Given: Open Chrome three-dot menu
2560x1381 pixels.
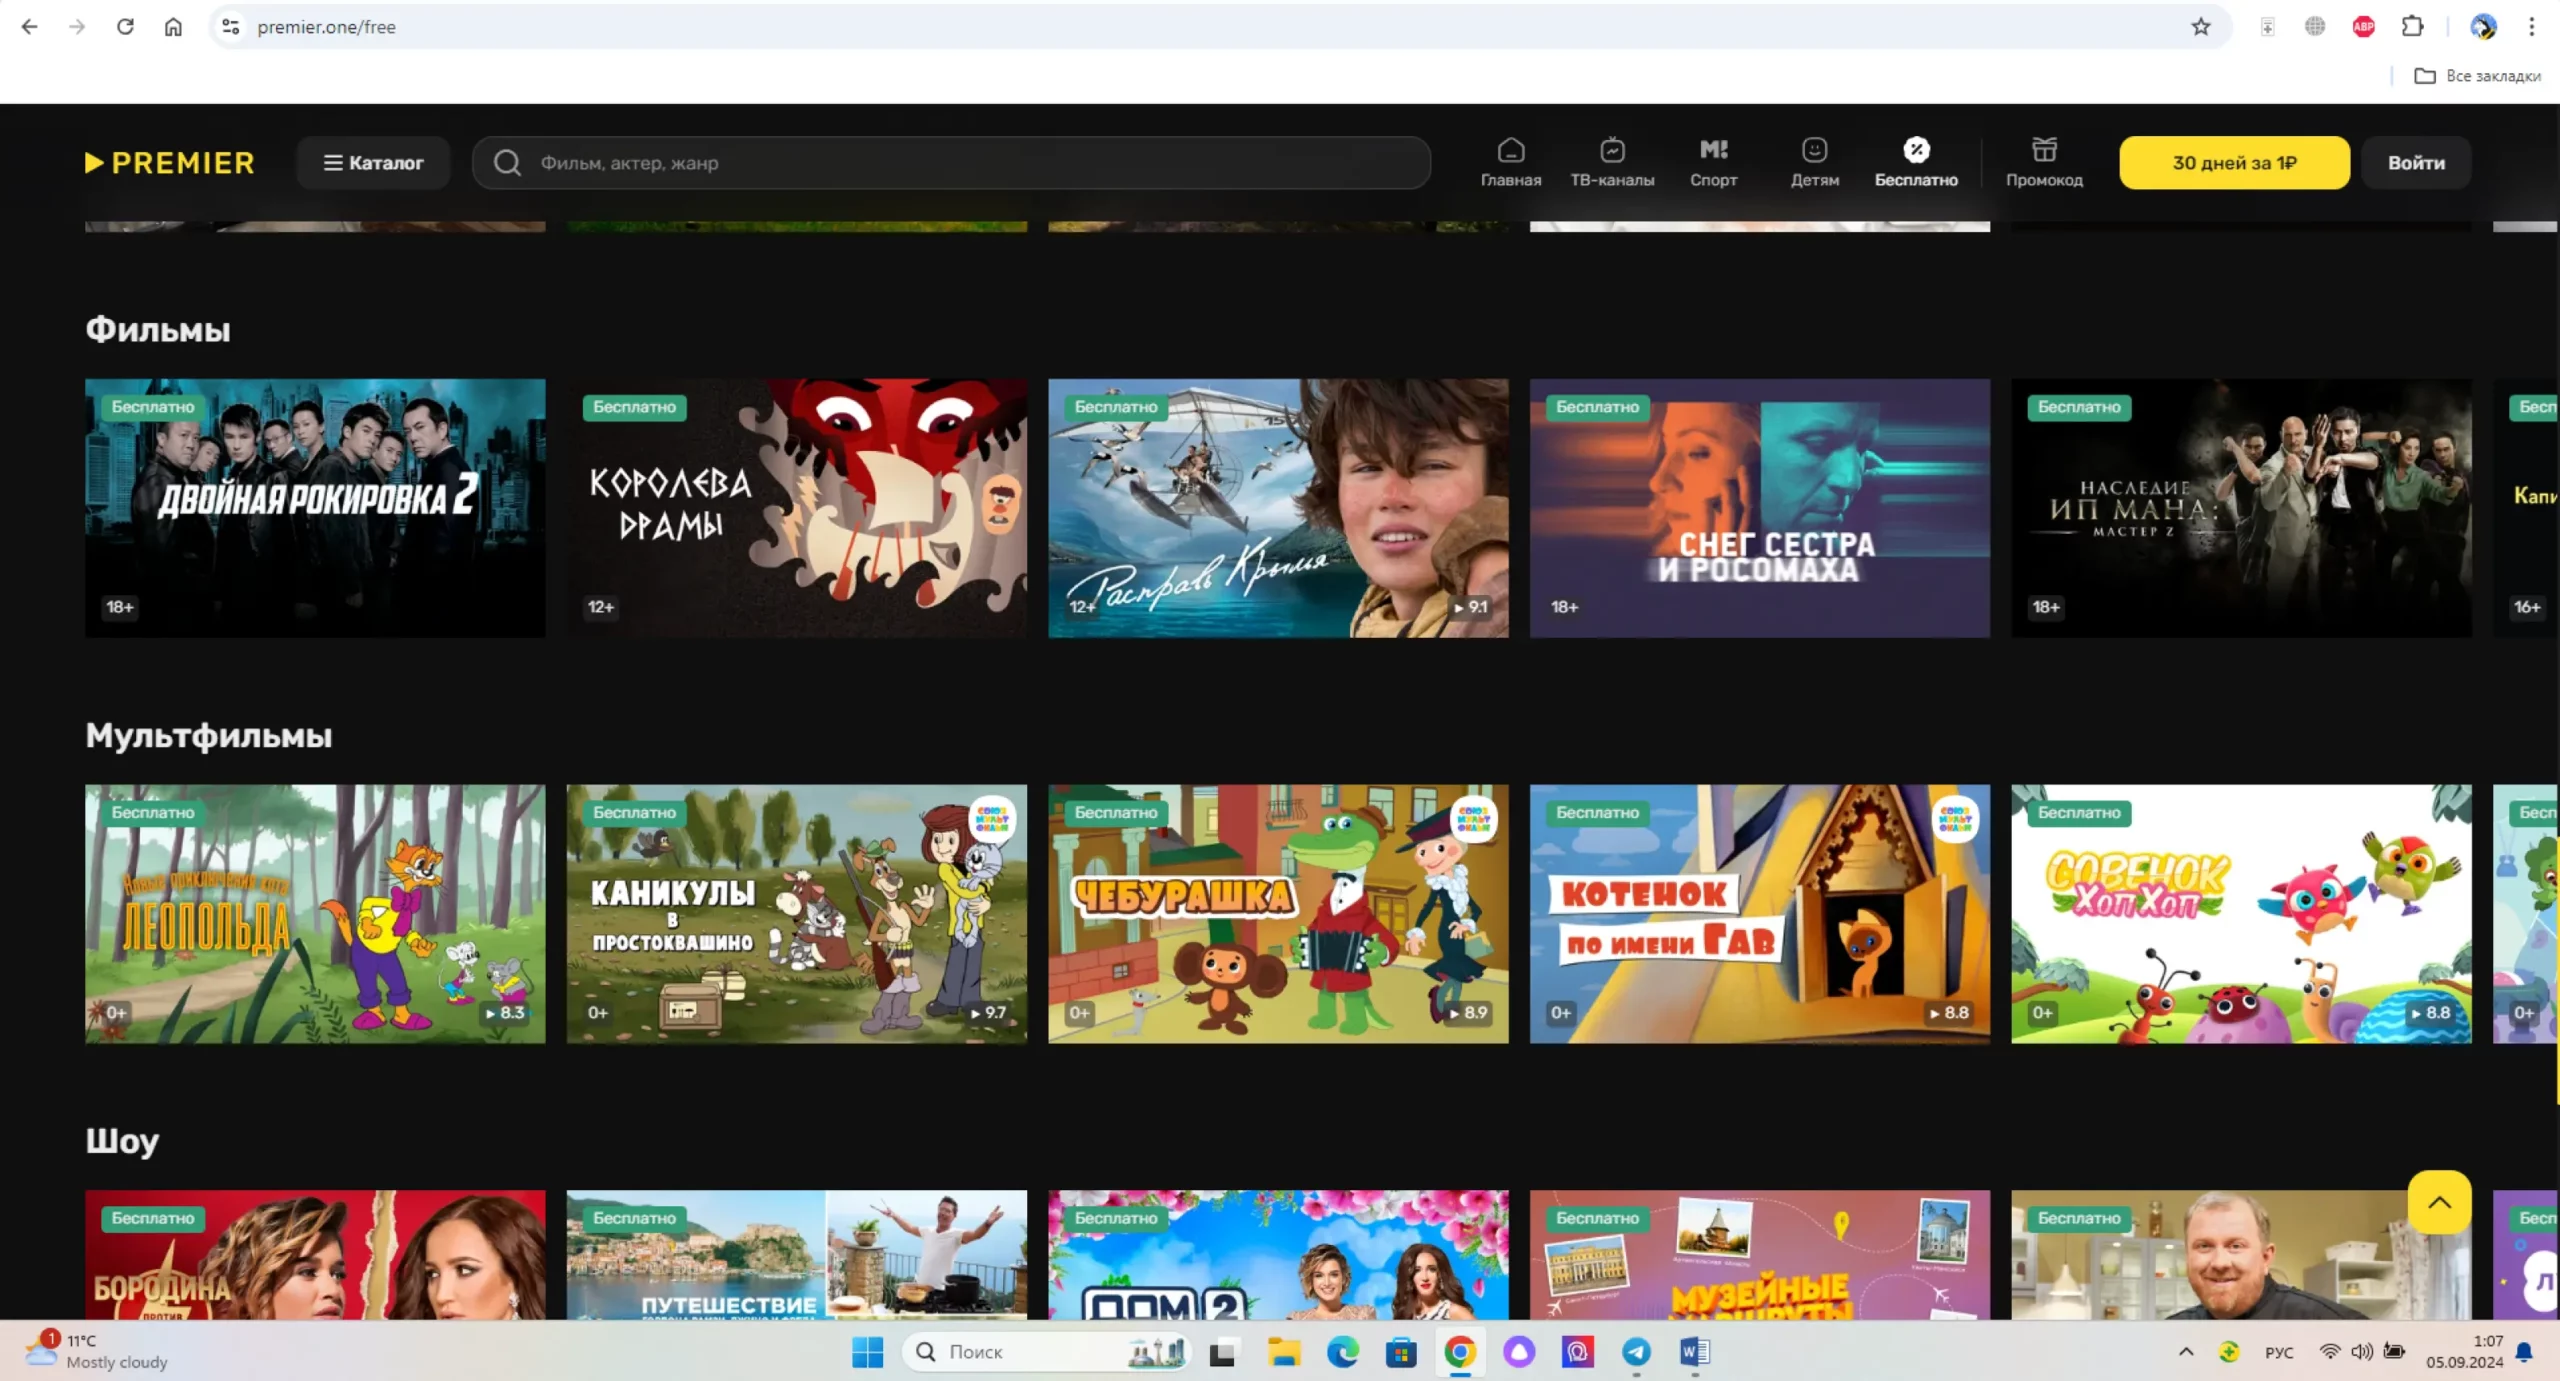Looking at the screenshot, I should [2531, 27].
